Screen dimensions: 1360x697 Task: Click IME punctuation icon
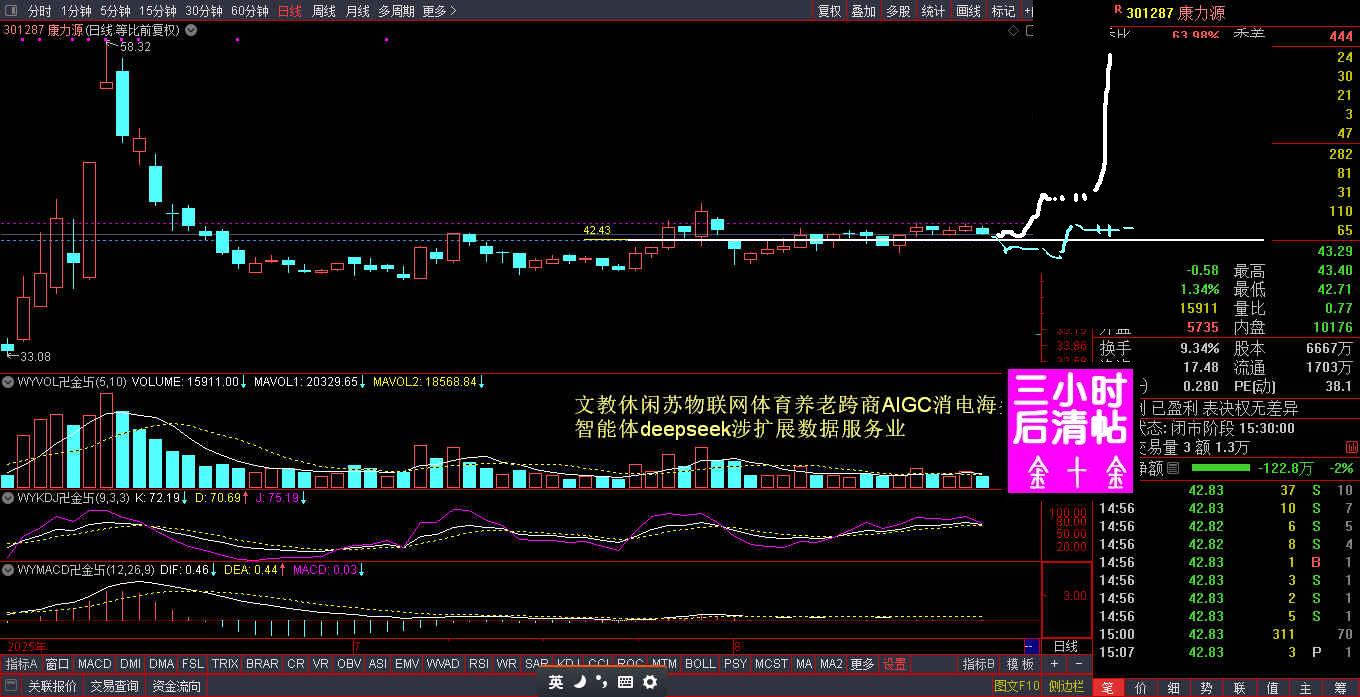(x=602, y=682)
